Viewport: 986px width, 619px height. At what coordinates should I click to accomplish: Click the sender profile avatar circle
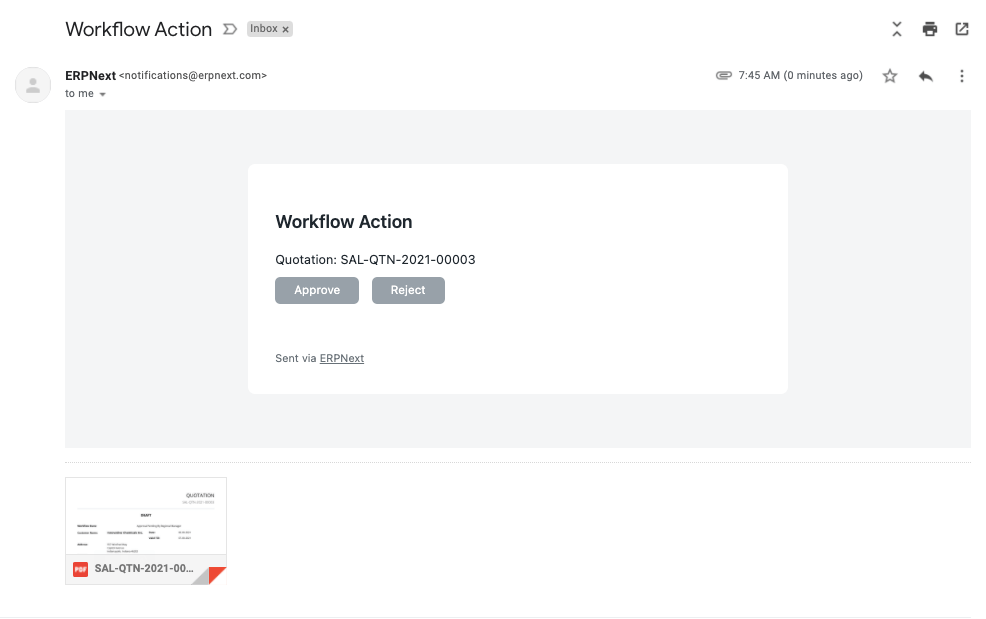[33, 85]
